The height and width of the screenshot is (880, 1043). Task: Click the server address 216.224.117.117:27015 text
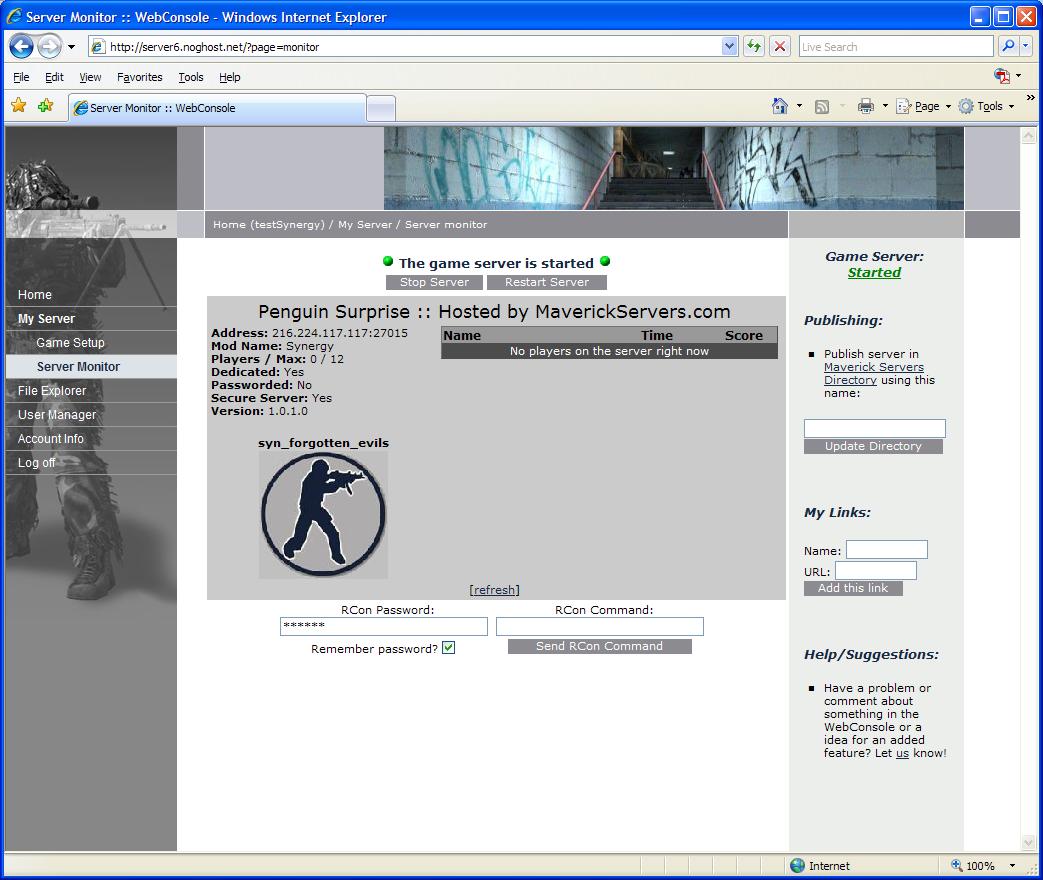(x=339, y=333)
